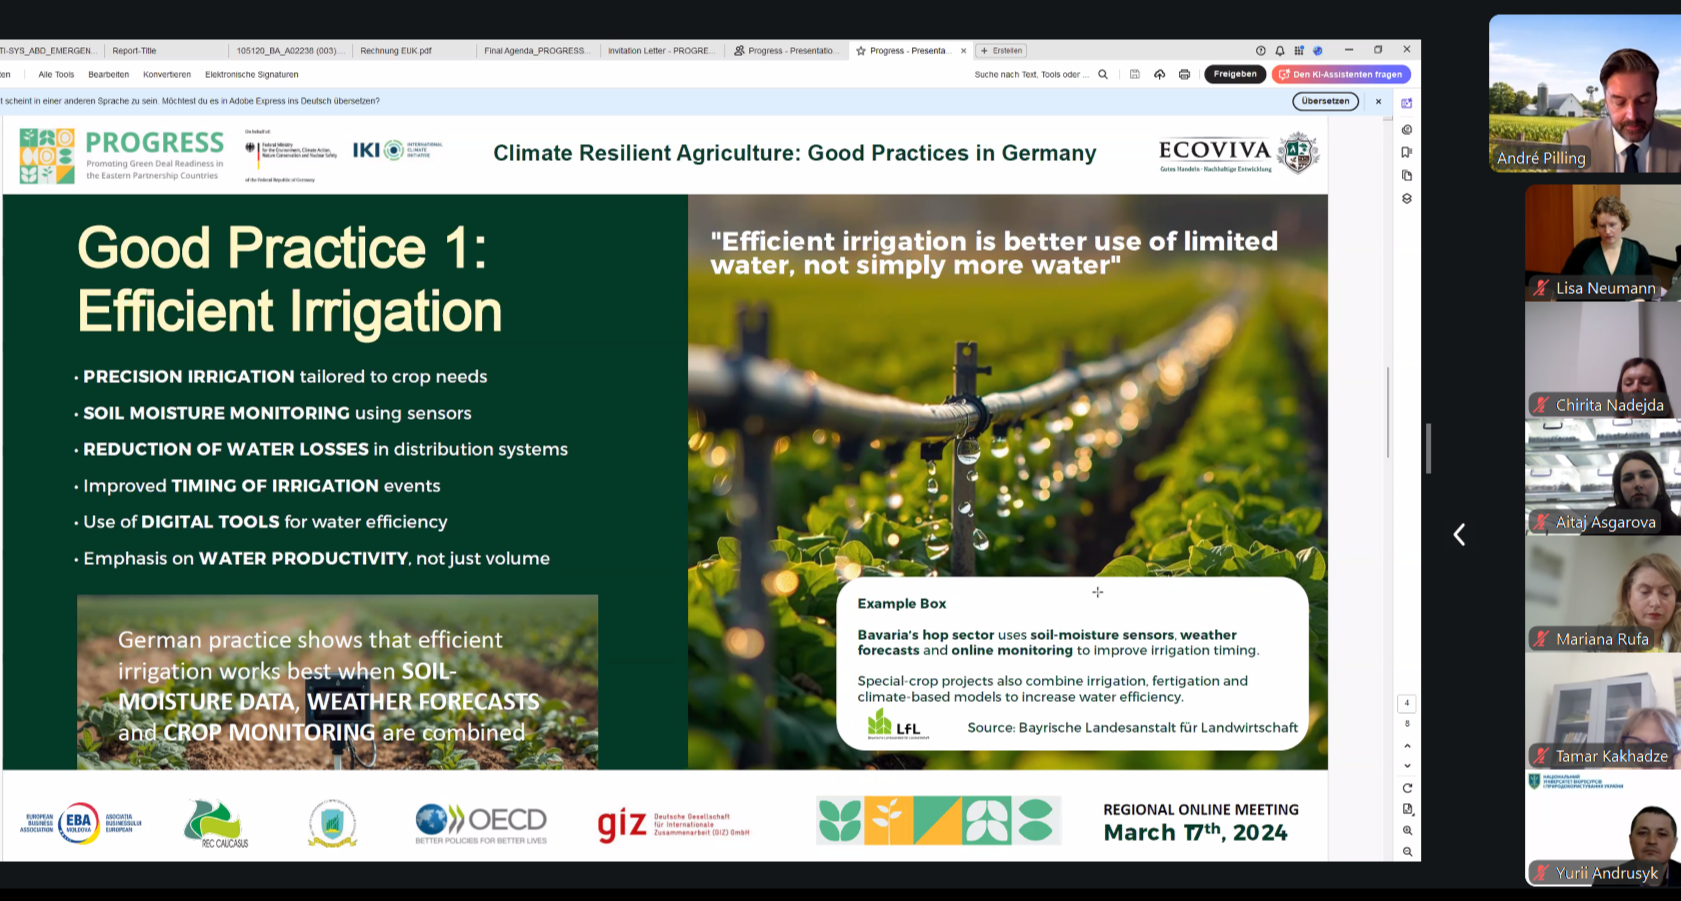Open the KI-Assistent panel in the right sidebar
Image resolution: width=1681 pixels, height=901 pixels.
(x=1407, y=102)
